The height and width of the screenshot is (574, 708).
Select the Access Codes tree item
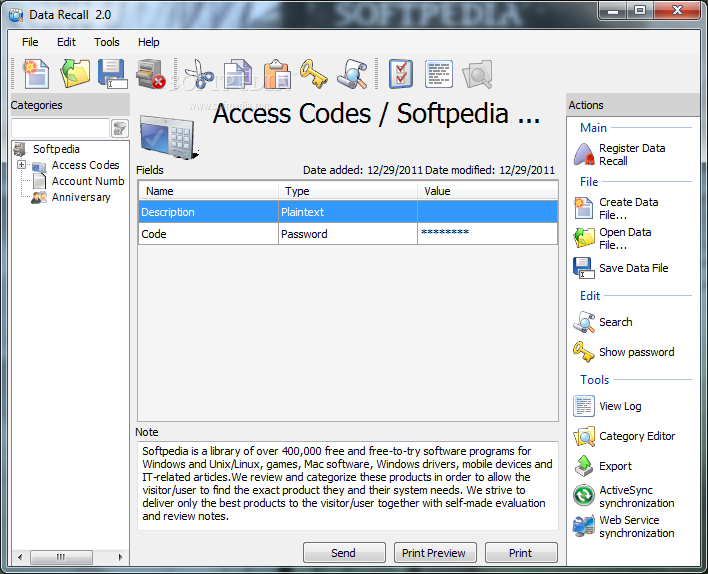tap(85, 165)
